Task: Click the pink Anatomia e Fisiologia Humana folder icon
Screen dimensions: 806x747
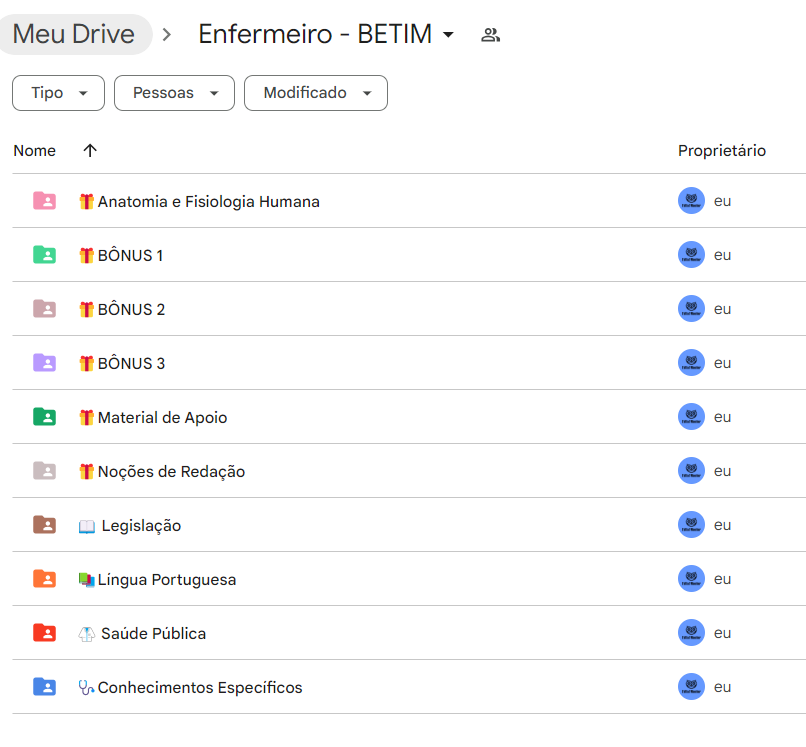Action: tap(44, 201)
